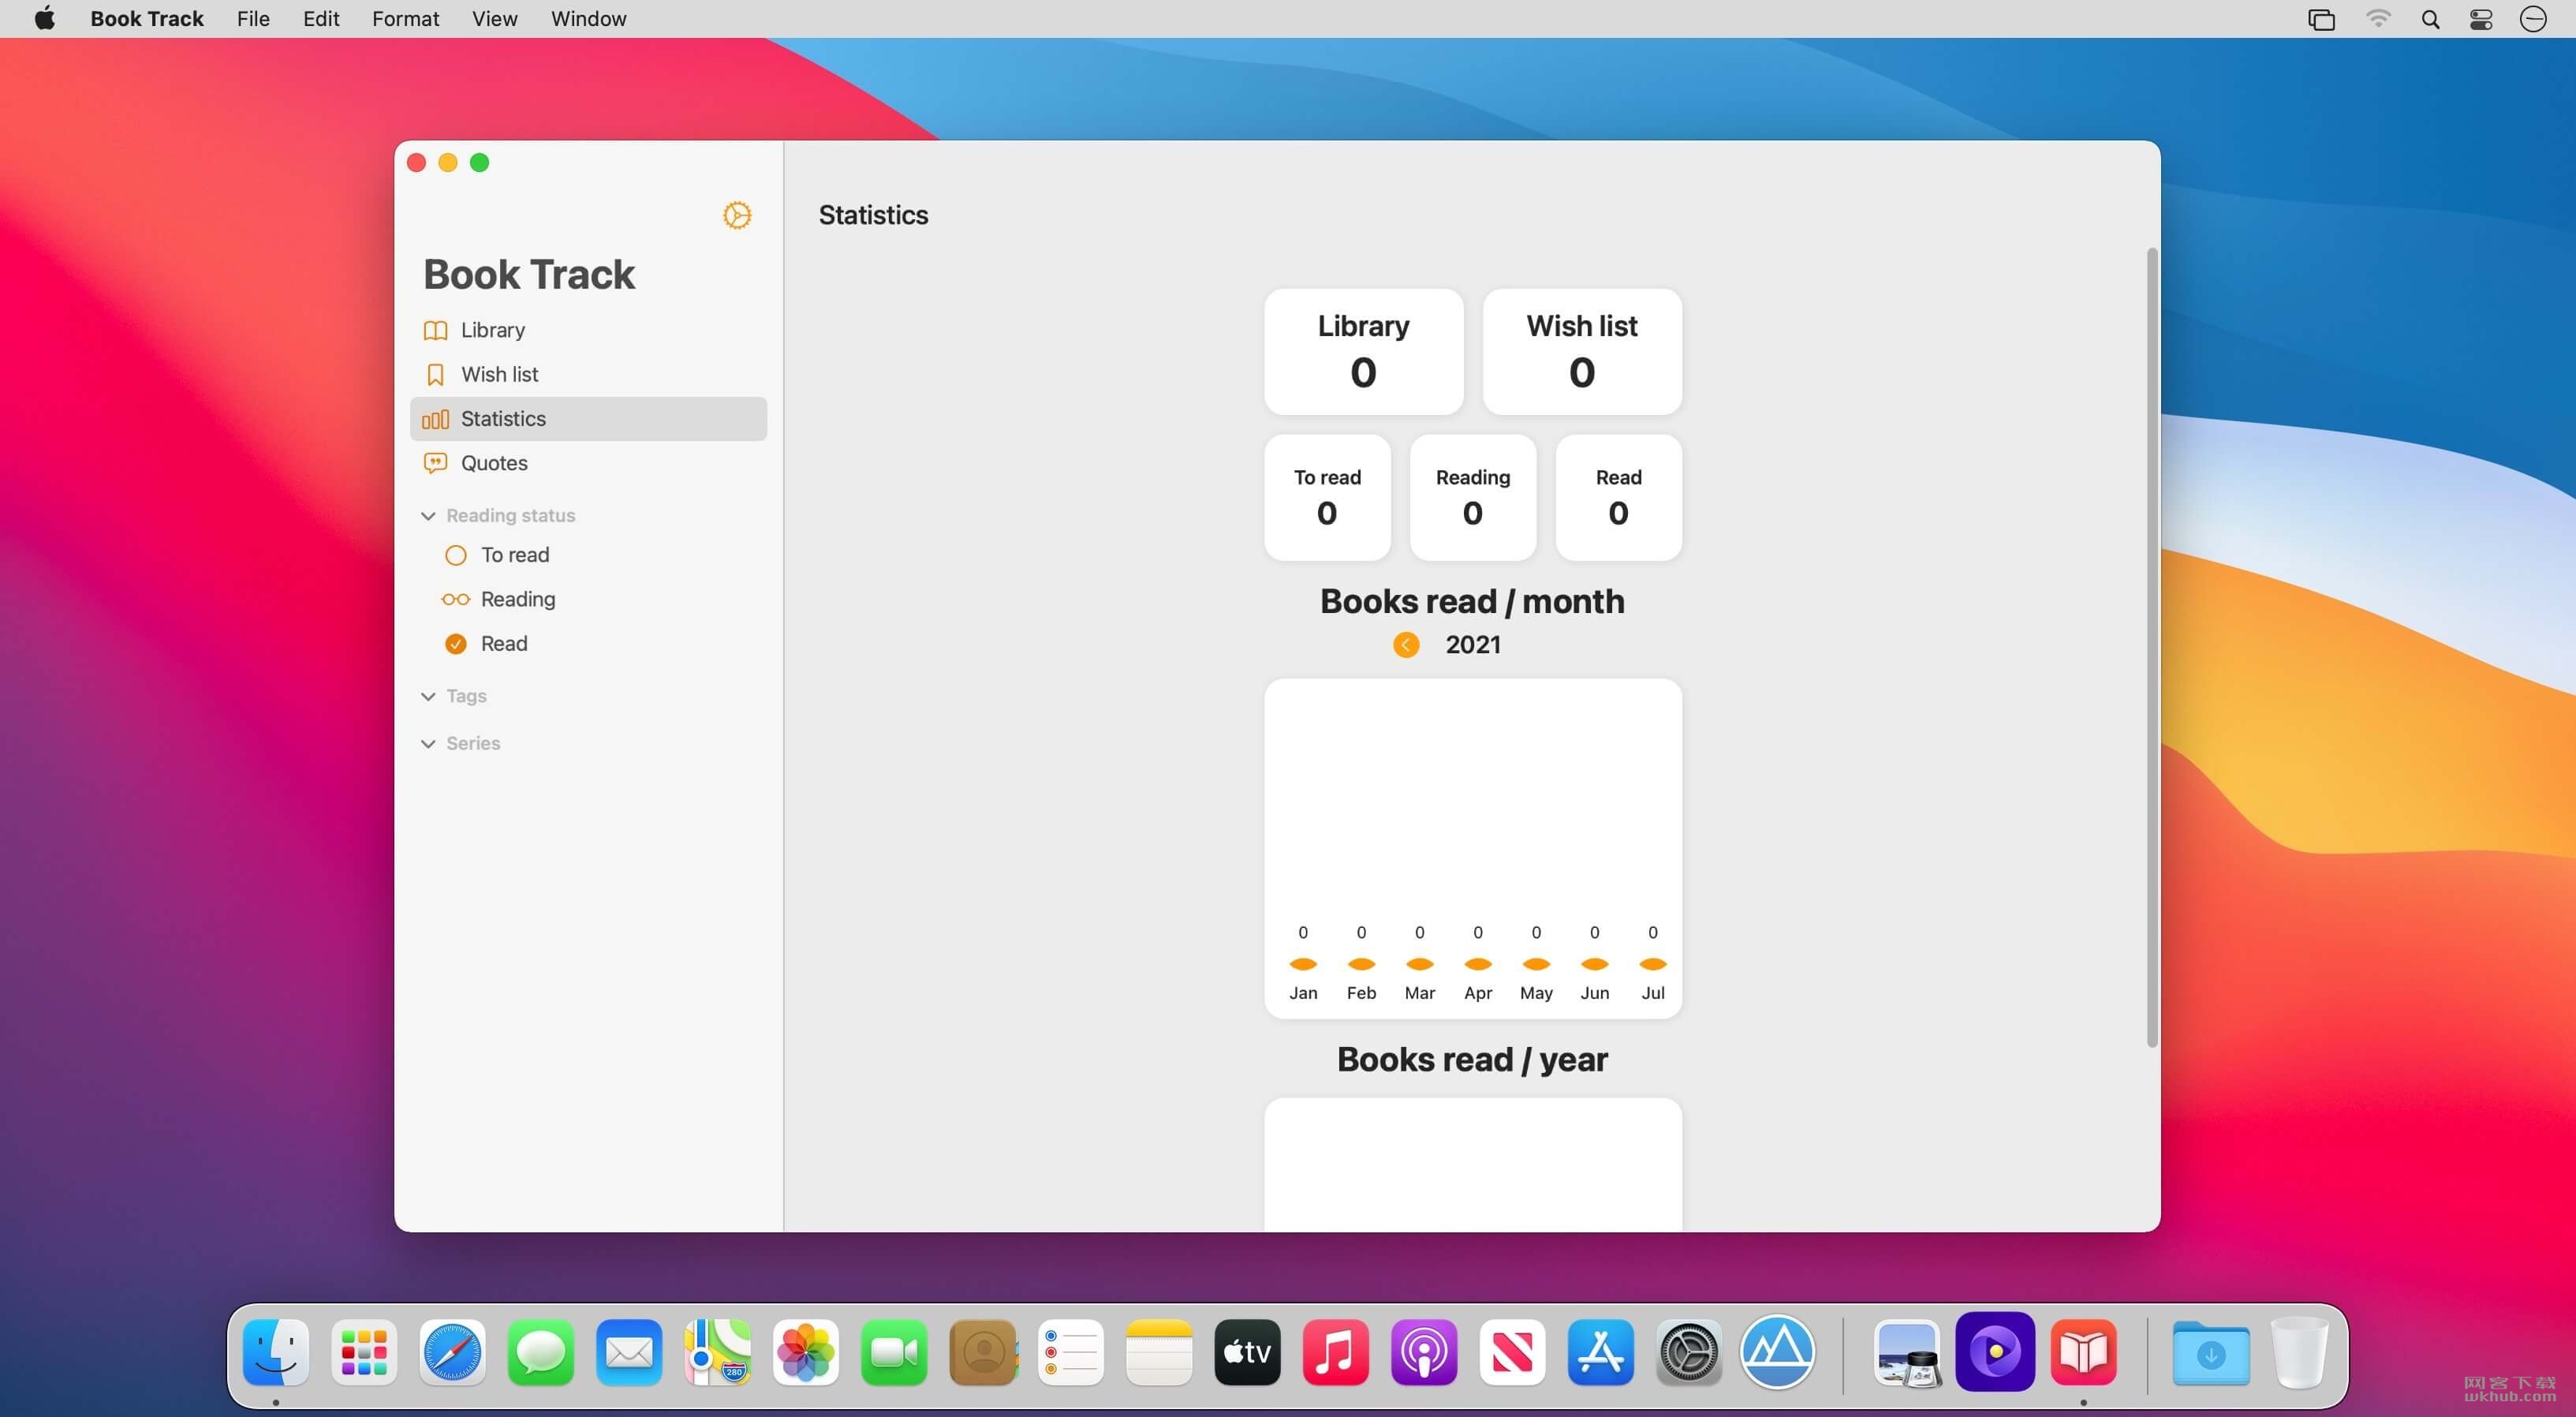Launch Safari from the Dock
Viewport: 2576px width, 1417px height.
452,1352
